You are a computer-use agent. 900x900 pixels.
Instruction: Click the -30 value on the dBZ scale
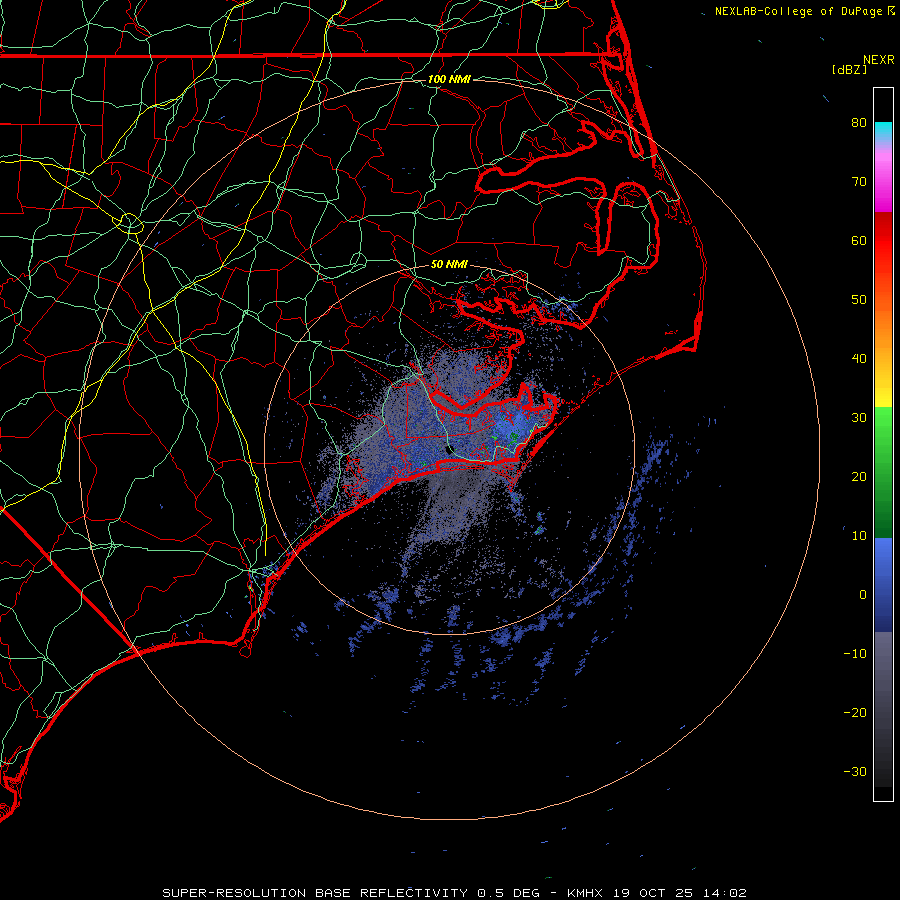pos(855,771)
